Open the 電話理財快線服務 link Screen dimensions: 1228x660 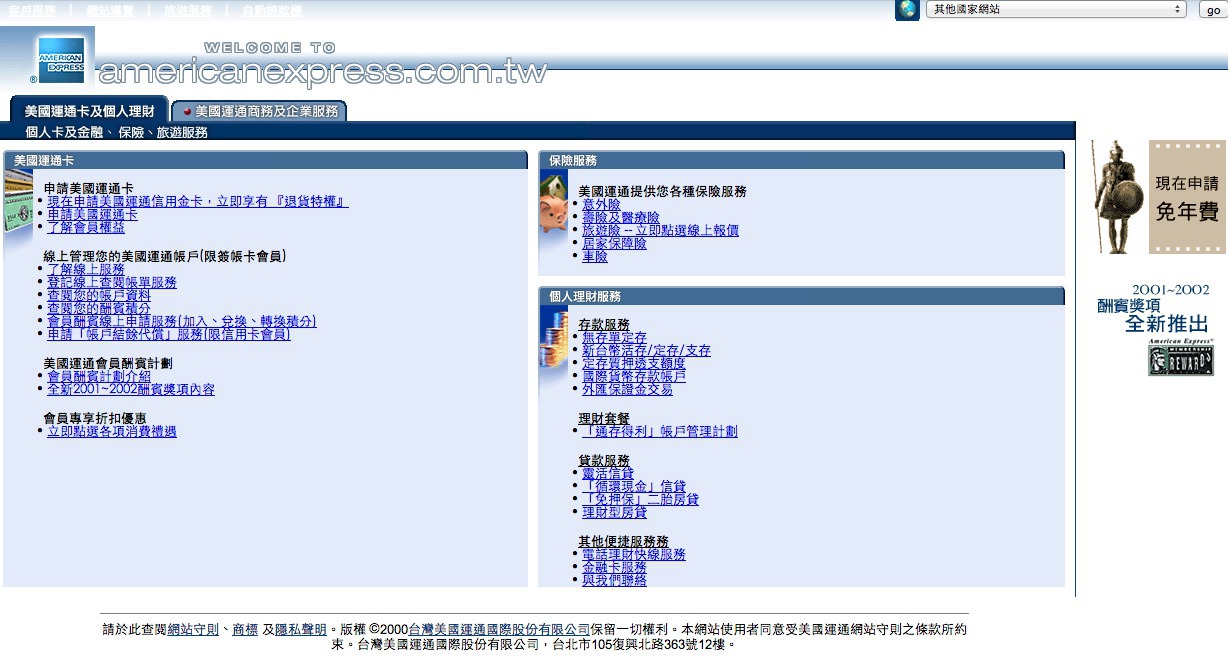[634, 554]
